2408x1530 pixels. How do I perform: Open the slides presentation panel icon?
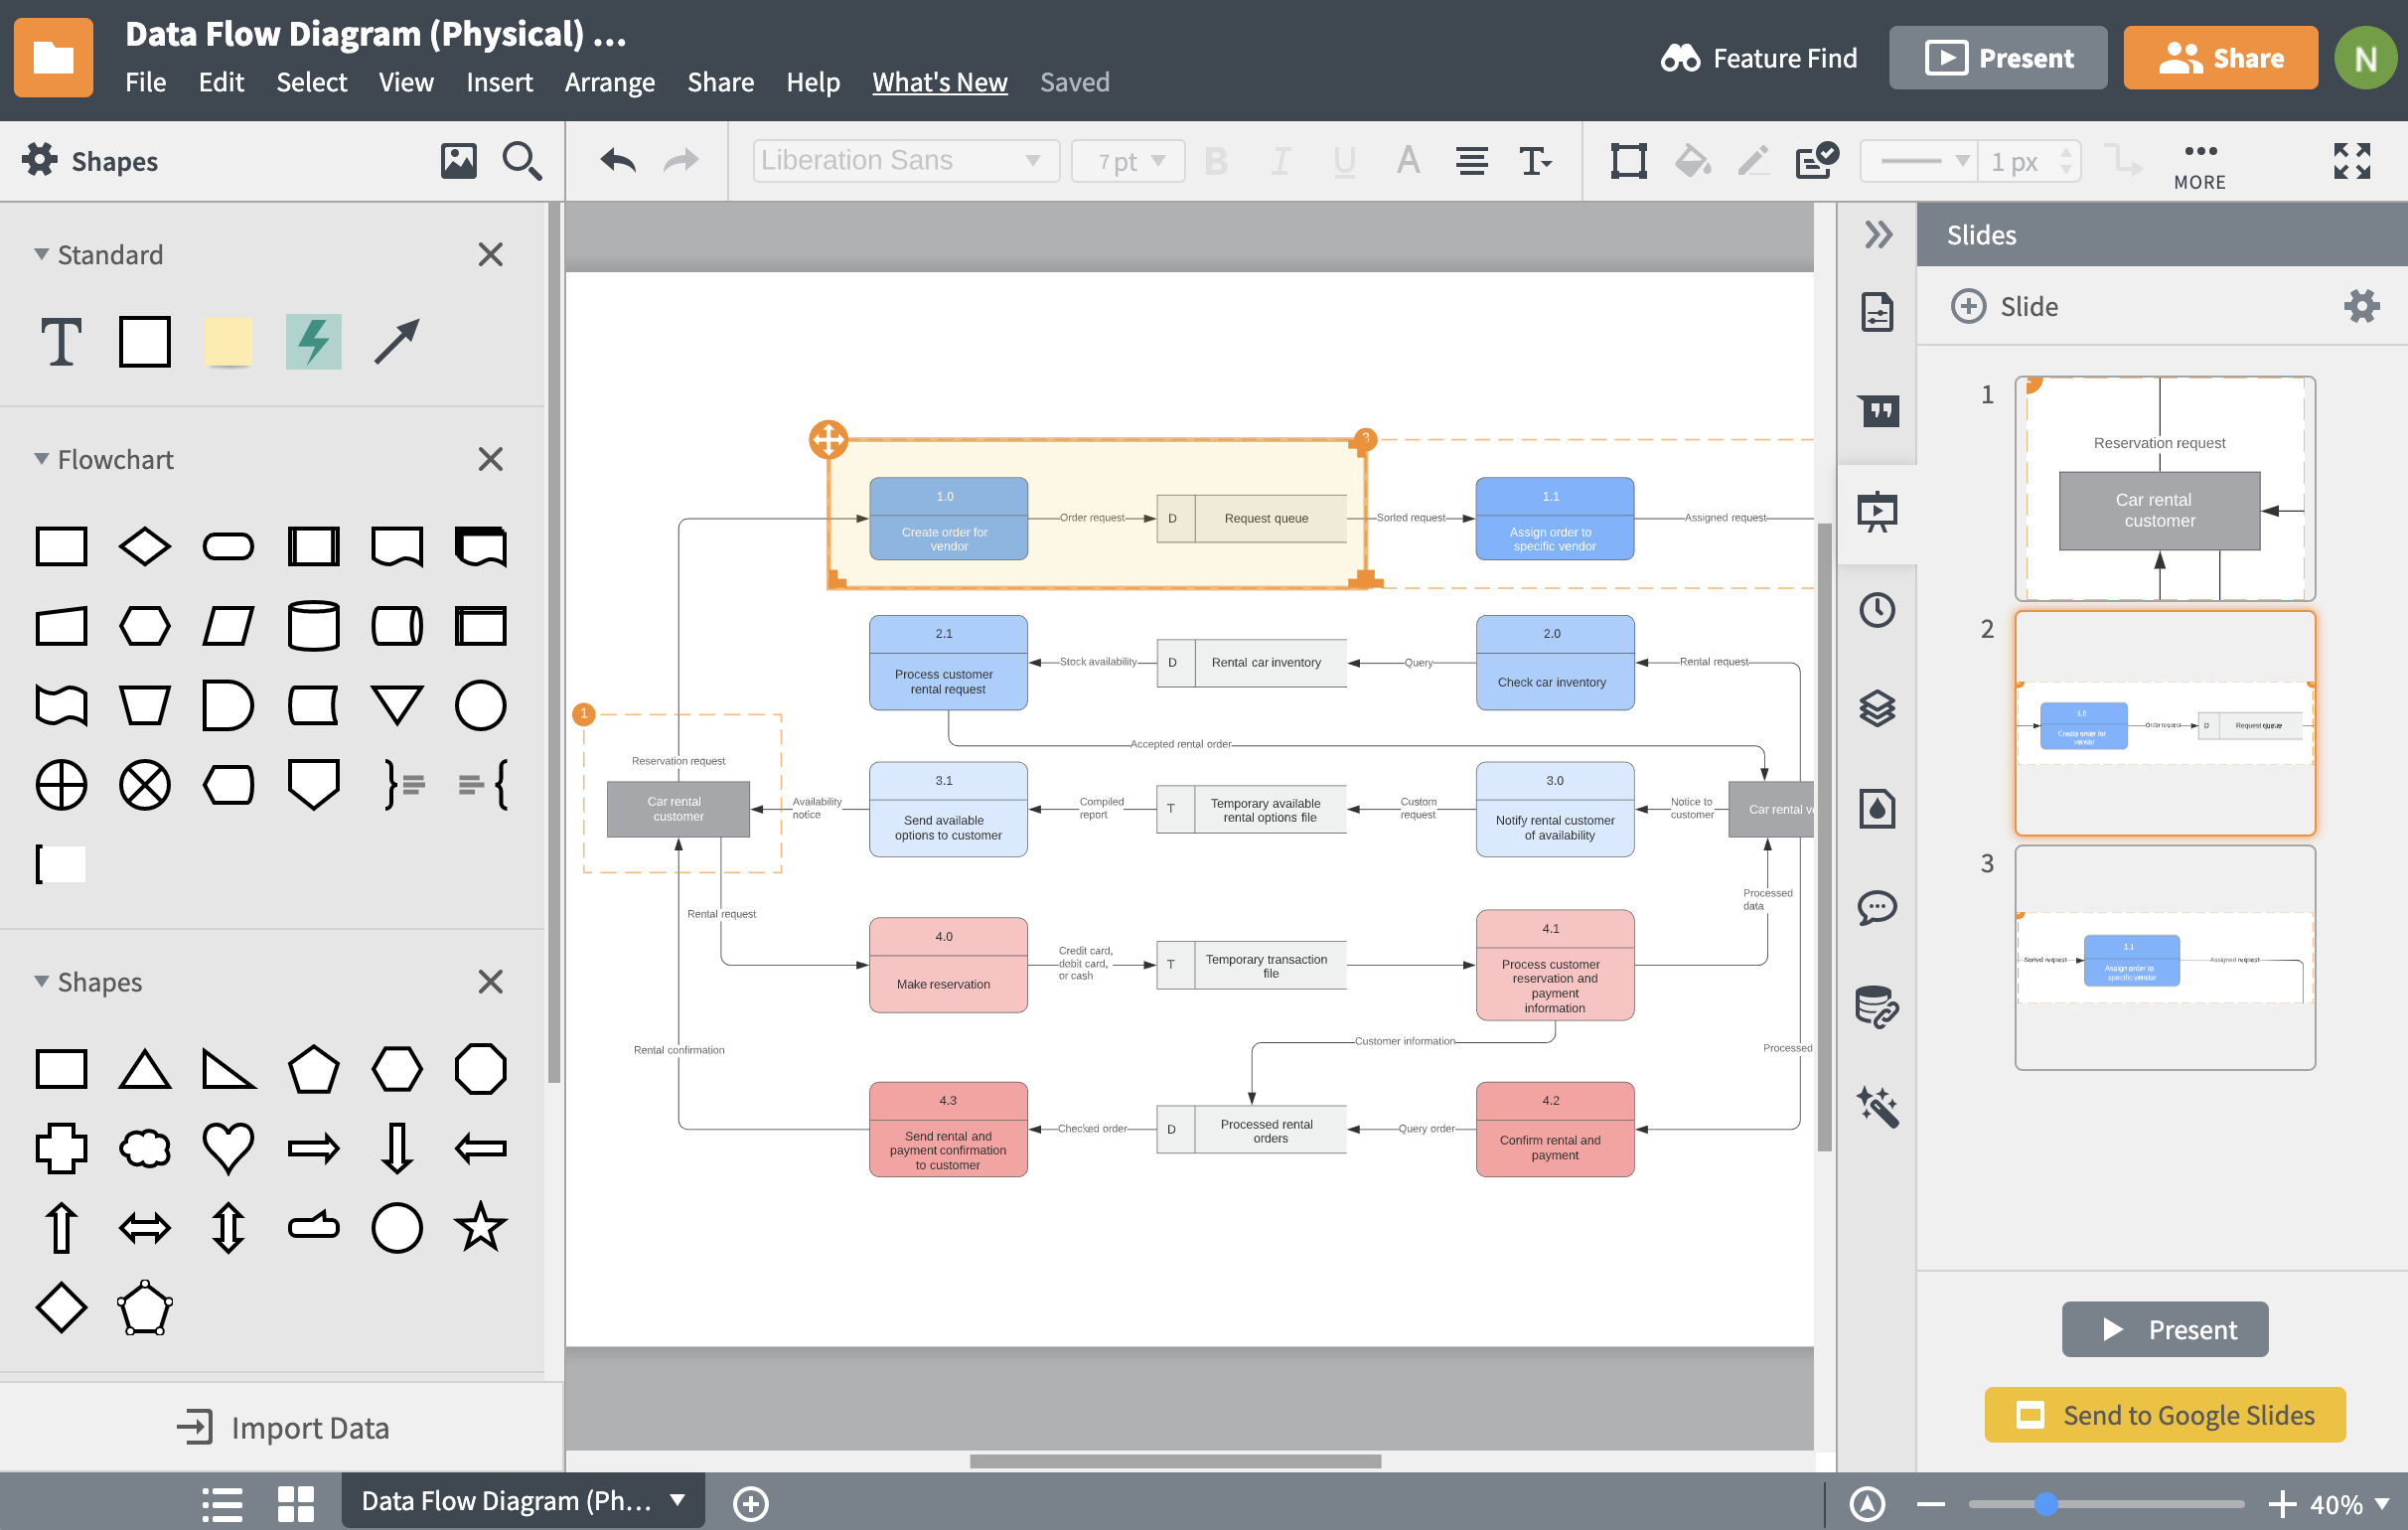(x=1879, y=512)
